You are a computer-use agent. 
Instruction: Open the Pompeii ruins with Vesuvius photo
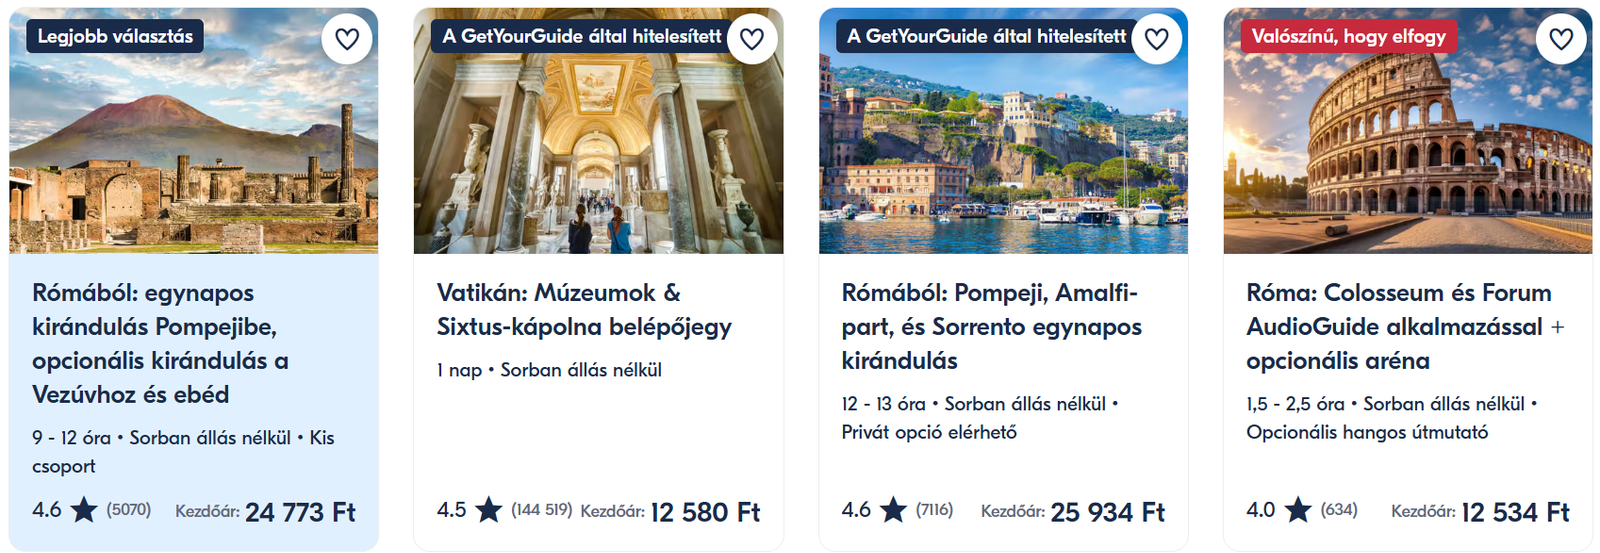pos(194,150)
